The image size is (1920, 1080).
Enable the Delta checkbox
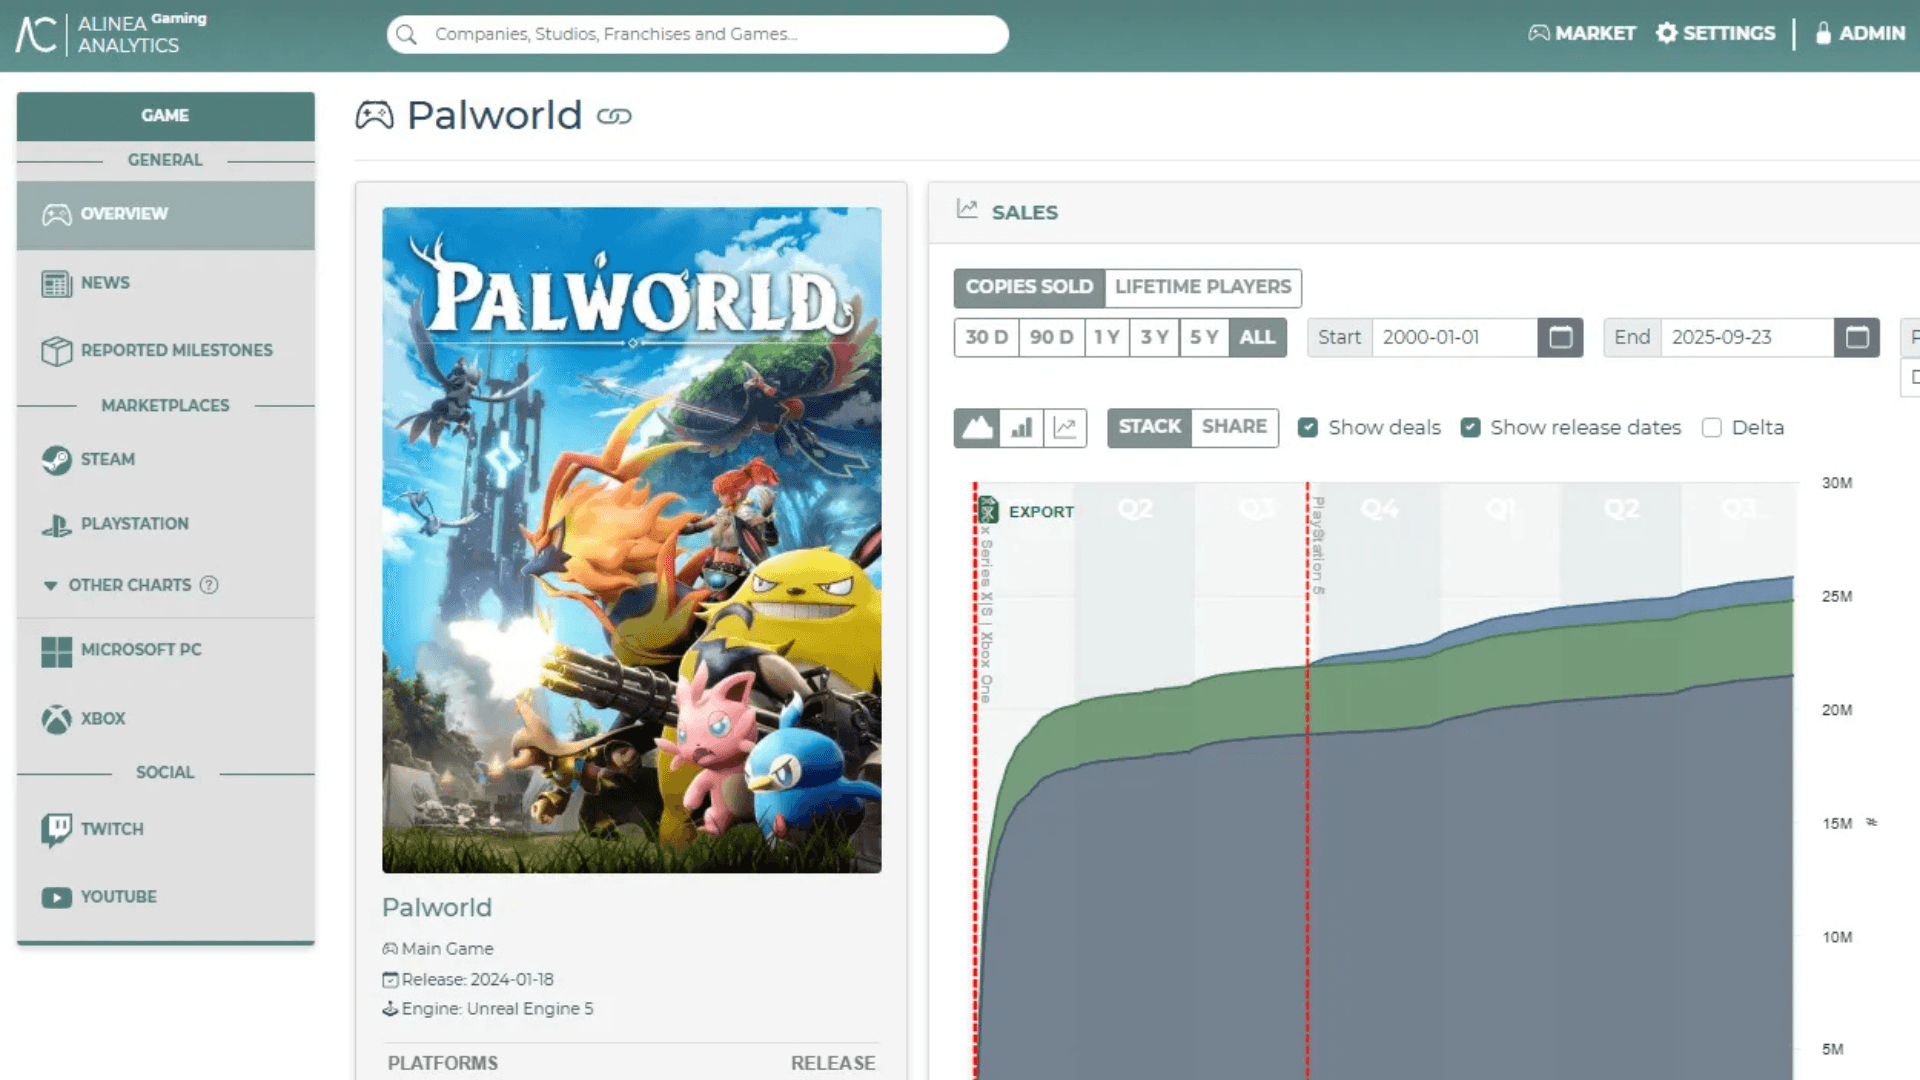(x=1712, y=427)
